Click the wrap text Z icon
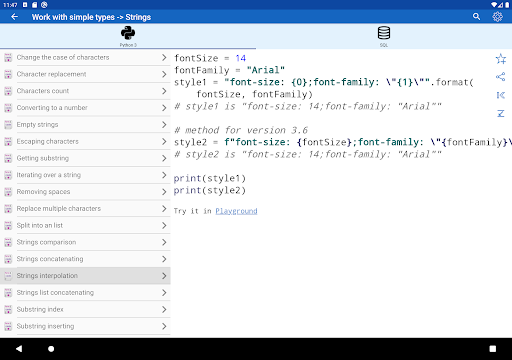 click(x=500, y=114)
